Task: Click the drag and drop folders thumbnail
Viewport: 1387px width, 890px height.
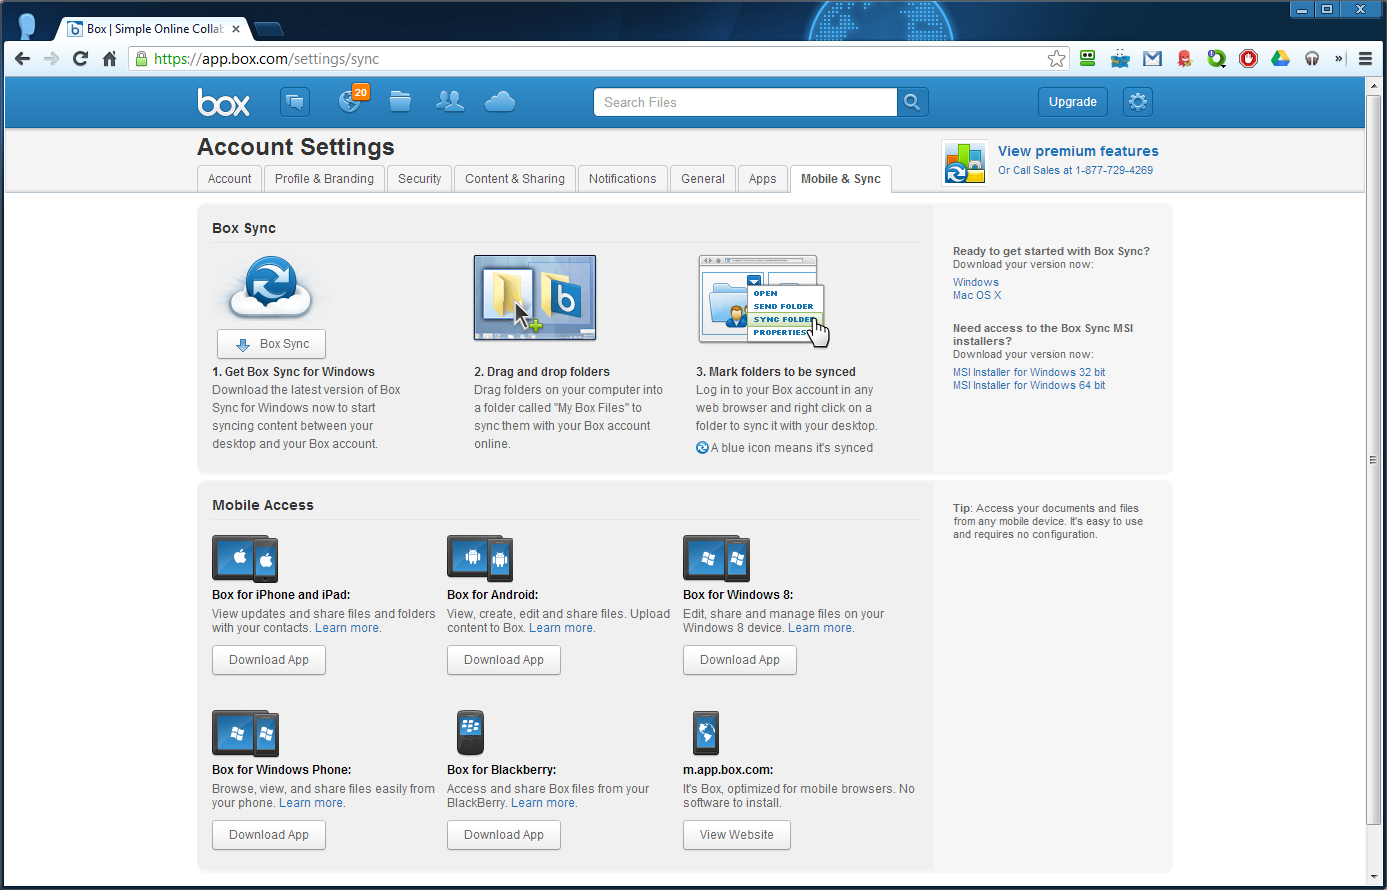Action: 535,297
